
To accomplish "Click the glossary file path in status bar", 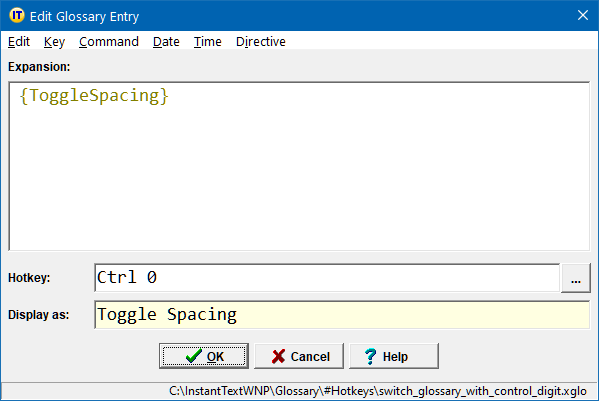I will pyautogui.click(x=377, y=391).
